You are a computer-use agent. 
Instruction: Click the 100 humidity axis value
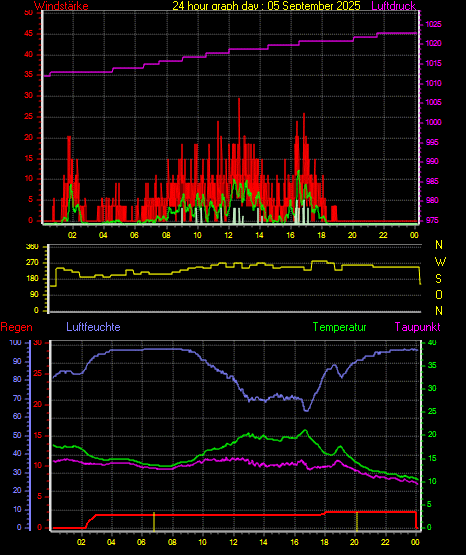point(16,343)
